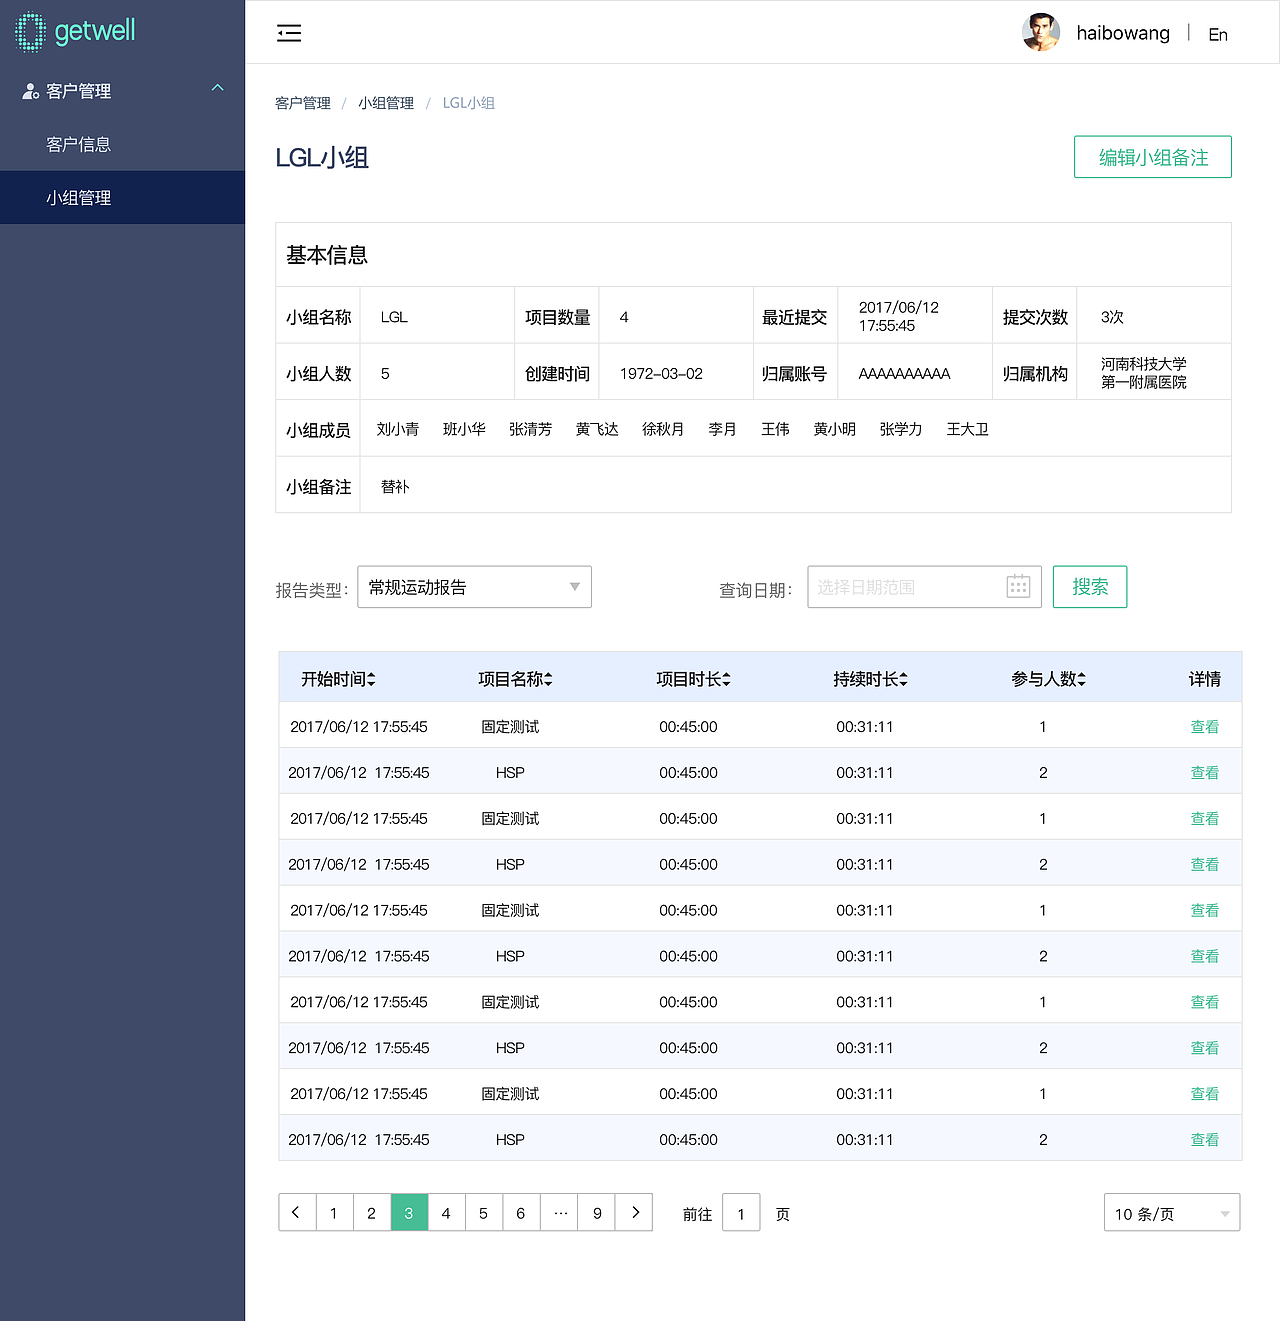Click the customer management person icon in sidebar
The height and width of the screenshot is (1321, 1280).
(28, 90)
